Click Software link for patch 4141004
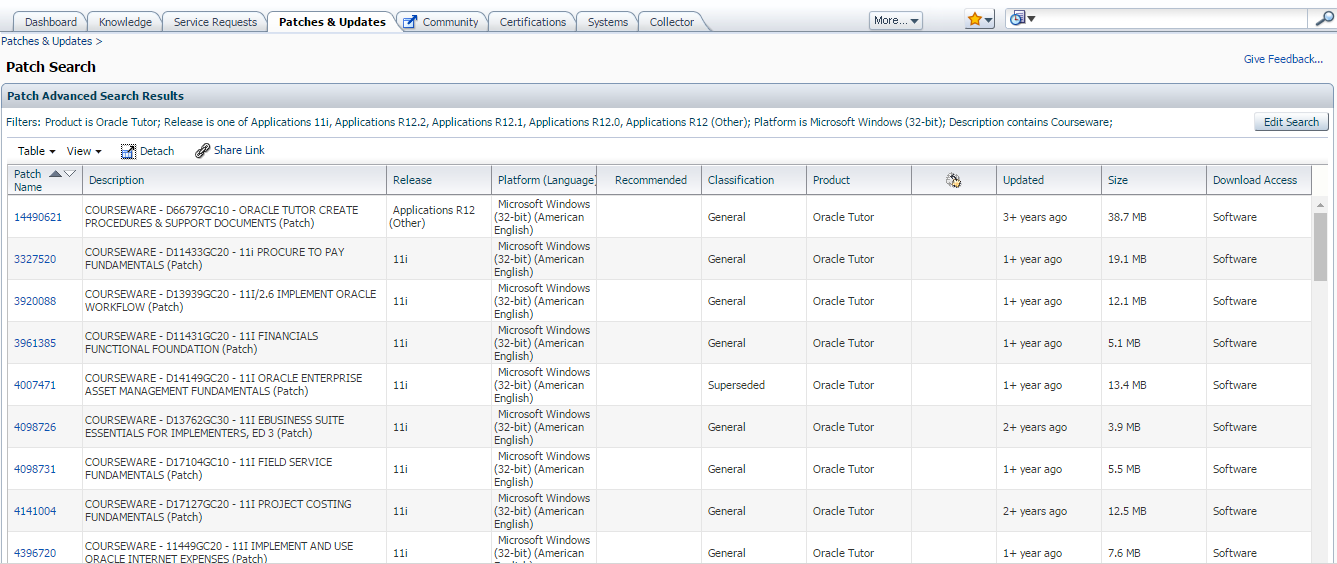The height and width of the screenshot is (564, 1337). click(1235, 511)
